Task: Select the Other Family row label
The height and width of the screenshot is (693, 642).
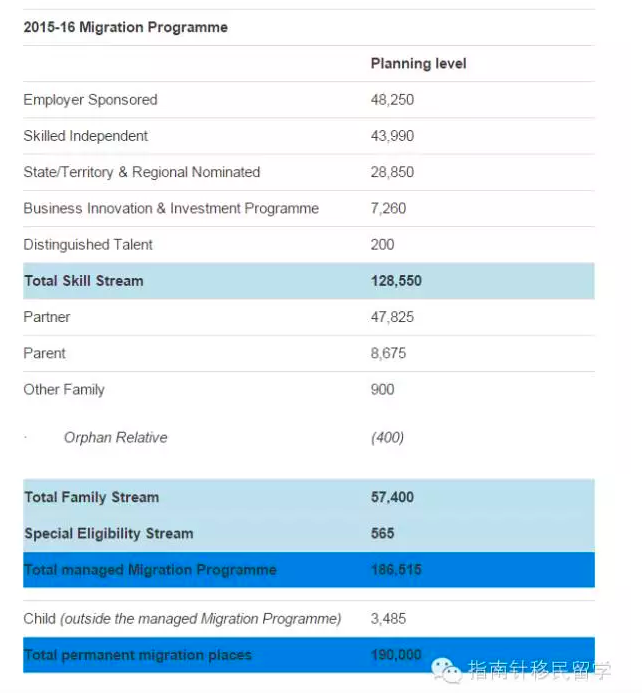Action: tap(64, 389)
